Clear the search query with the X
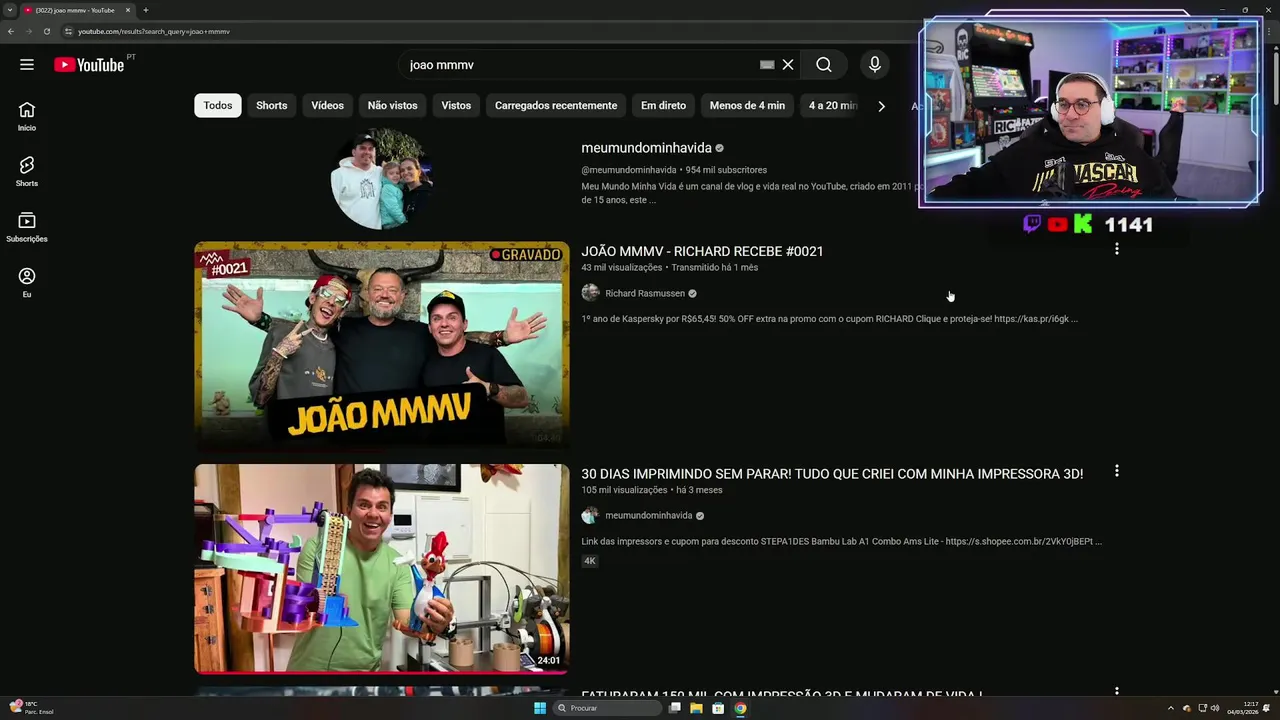 (788, 65)
